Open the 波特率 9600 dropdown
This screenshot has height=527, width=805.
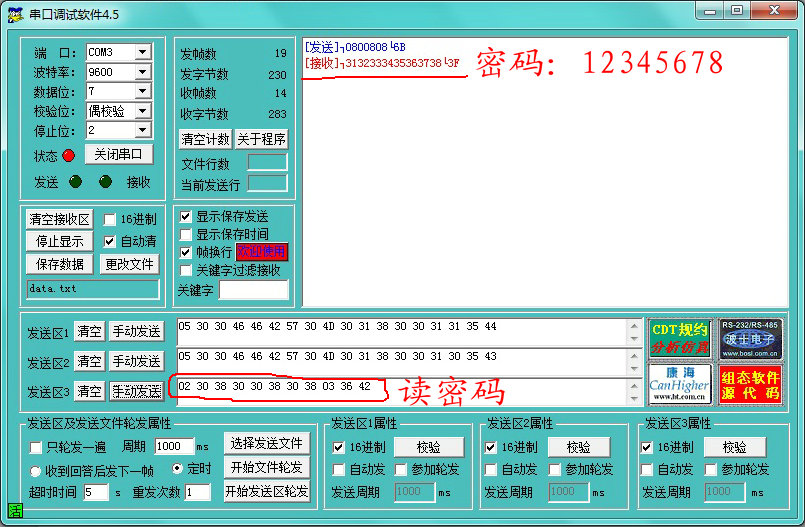[142, 72]
